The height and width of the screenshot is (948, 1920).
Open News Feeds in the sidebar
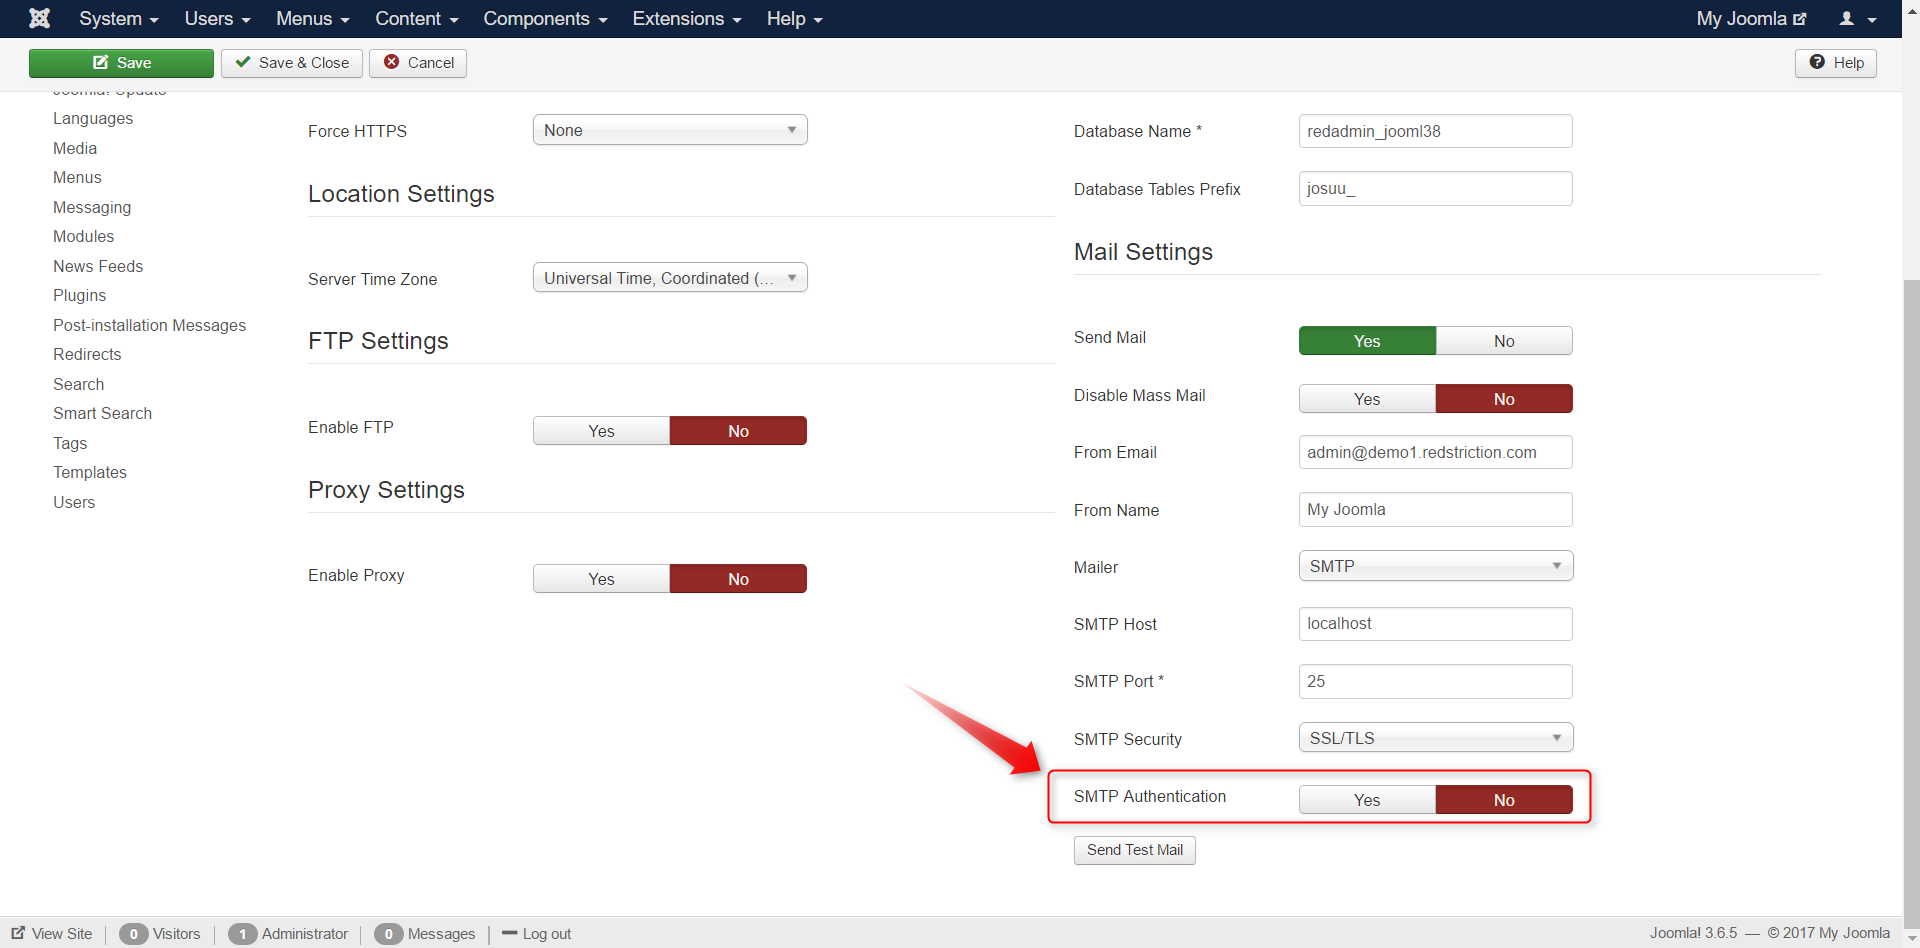click(x=98, y=266)
